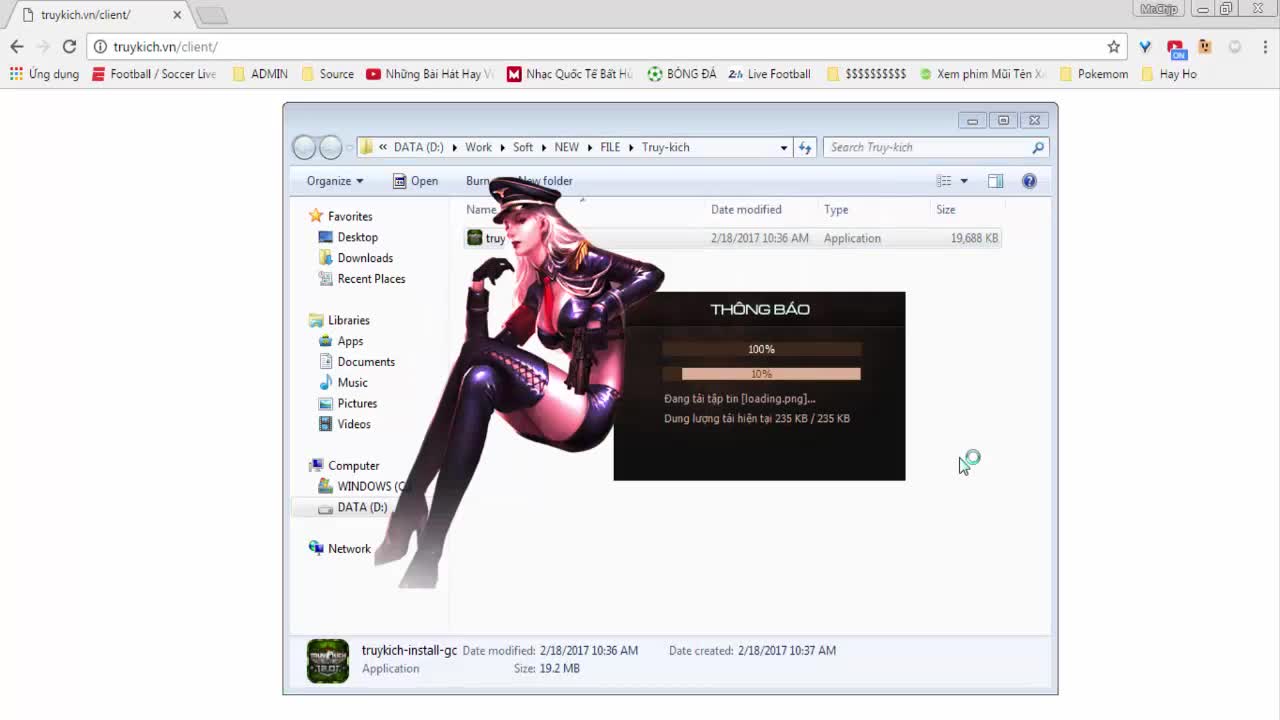Screen dimensions: 1280x720
Task: Open the Pictures library
Action: (x=348, y=404)
